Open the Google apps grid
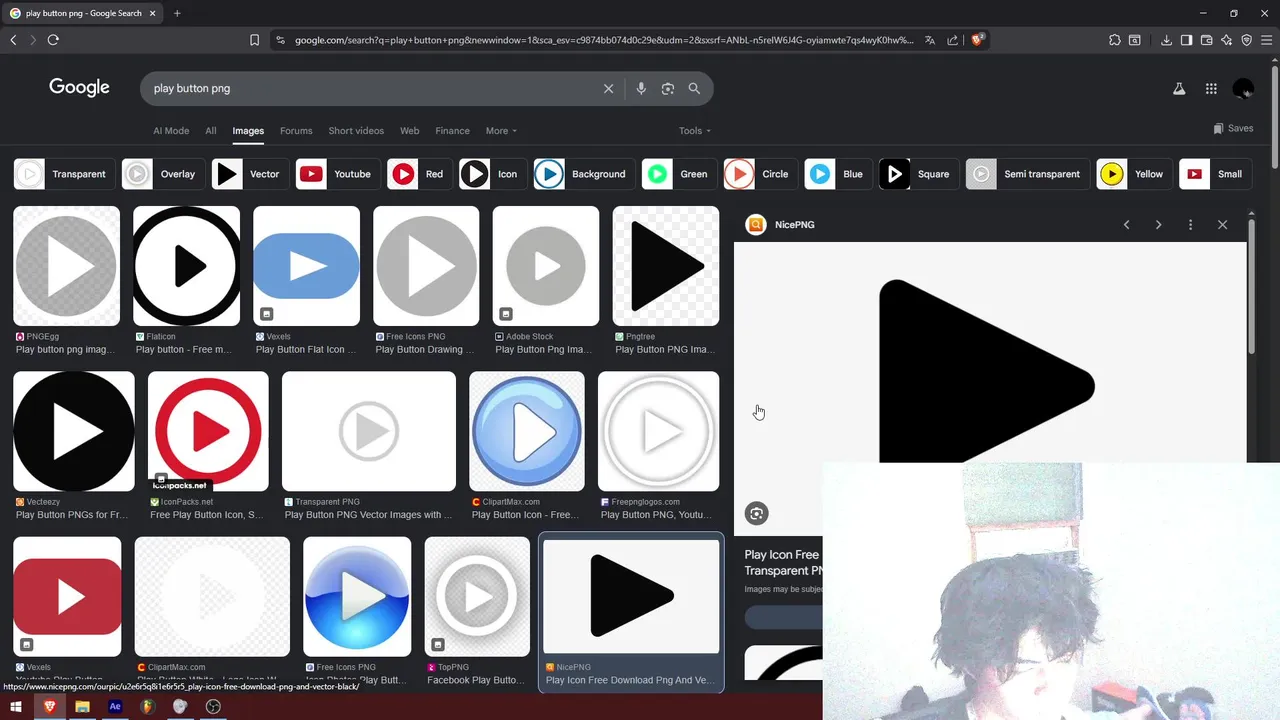 (x=1211, y=89)
